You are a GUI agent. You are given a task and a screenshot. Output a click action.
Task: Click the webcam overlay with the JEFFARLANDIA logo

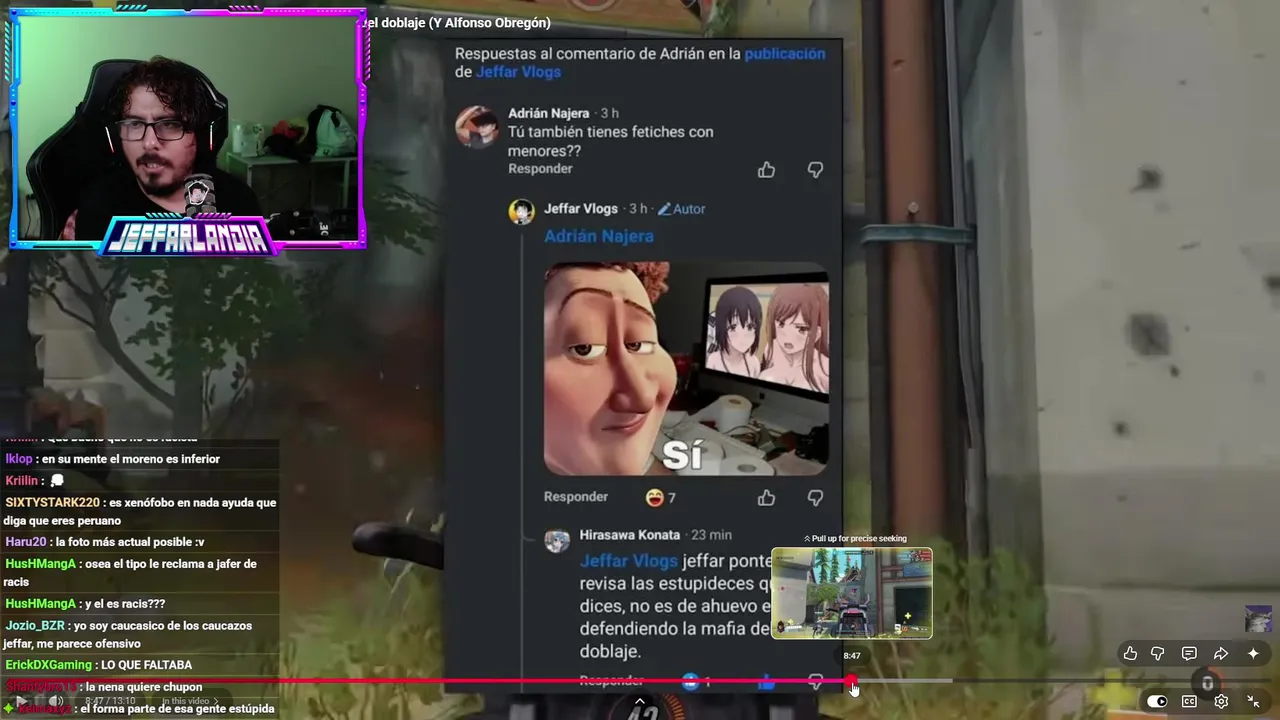(188, 130)
